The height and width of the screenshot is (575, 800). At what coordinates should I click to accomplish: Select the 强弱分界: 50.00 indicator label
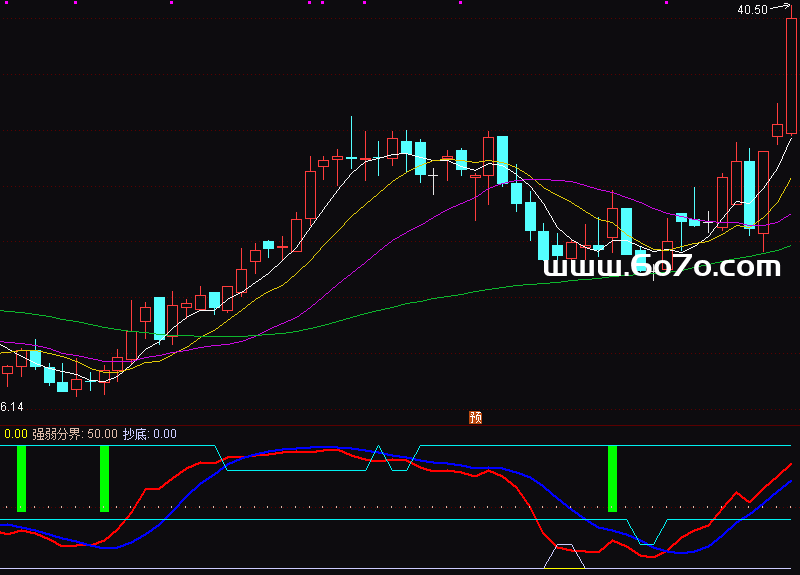[75, 434]
